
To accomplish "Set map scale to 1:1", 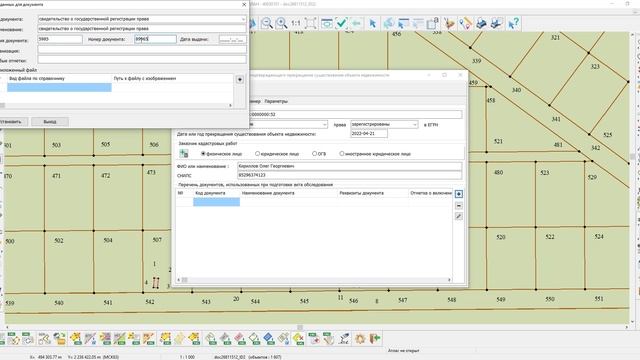I will click(296, 23).
